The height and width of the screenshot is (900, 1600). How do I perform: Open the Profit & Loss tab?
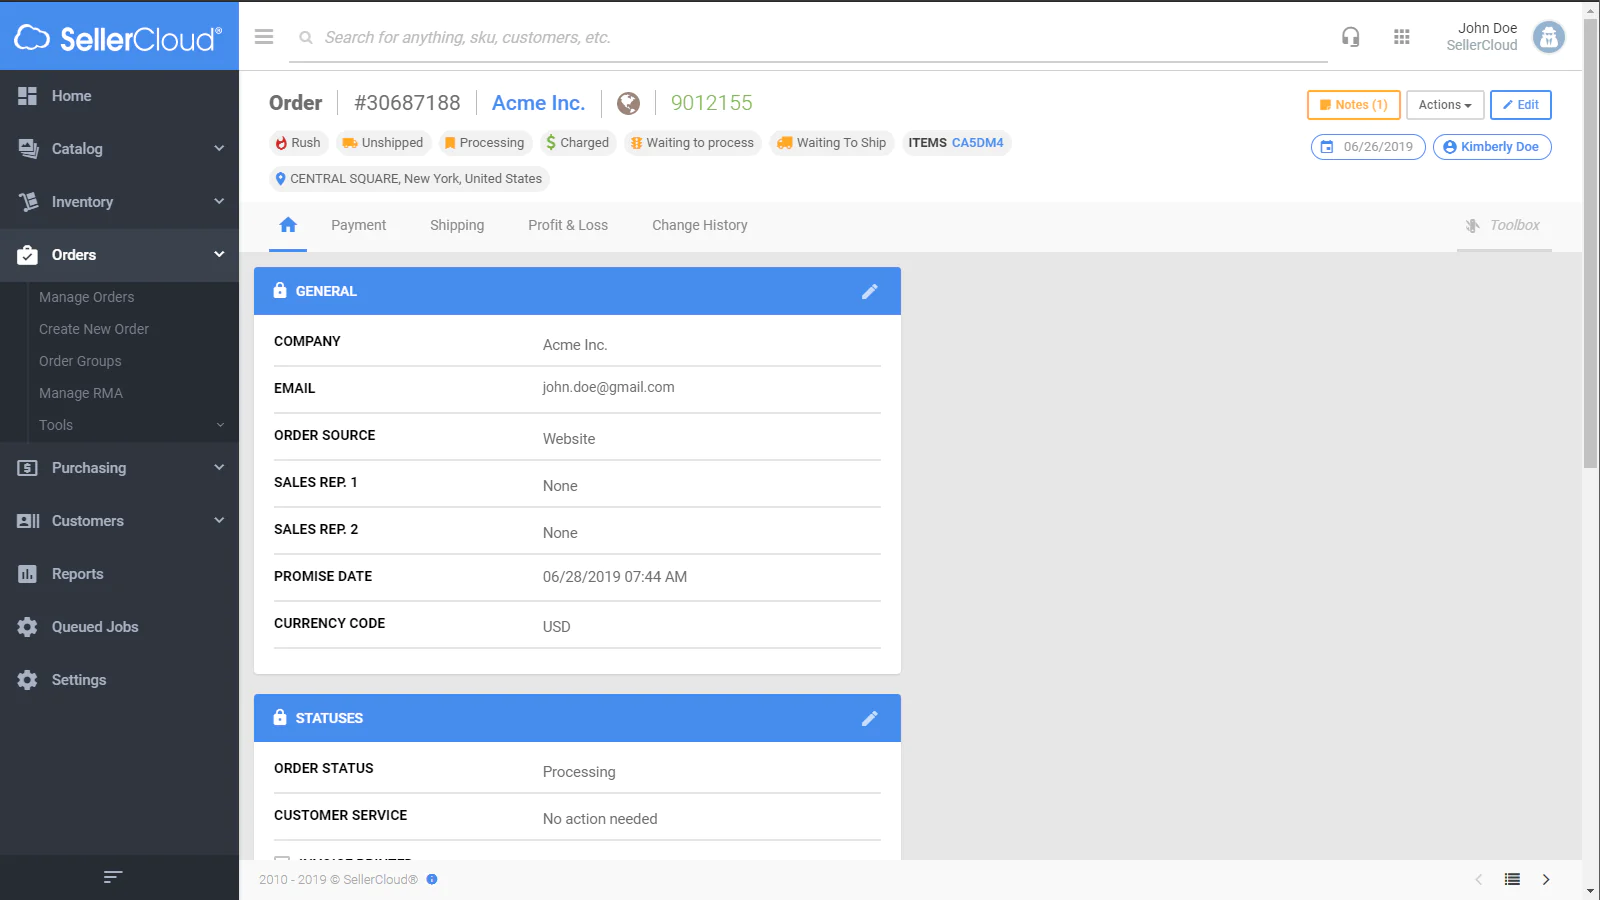click(x=567, y=225)
